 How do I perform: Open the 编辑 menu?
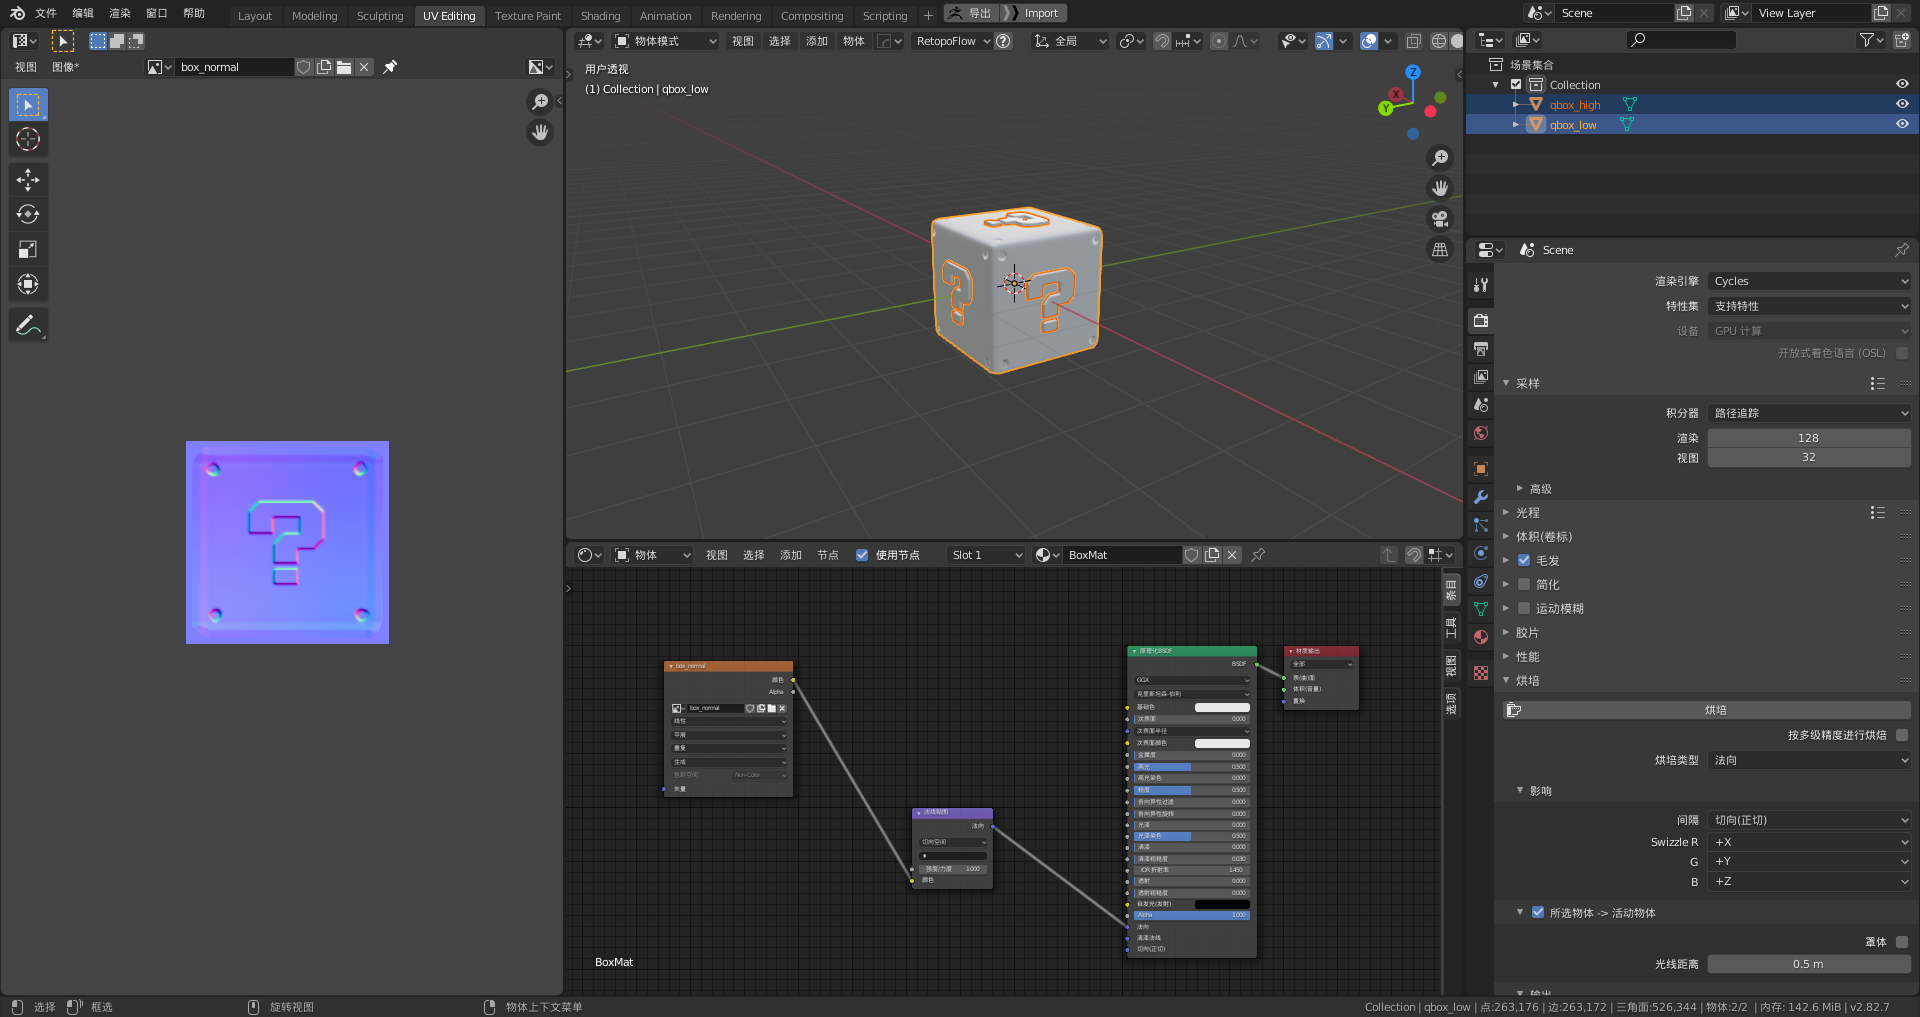(83, 13)
